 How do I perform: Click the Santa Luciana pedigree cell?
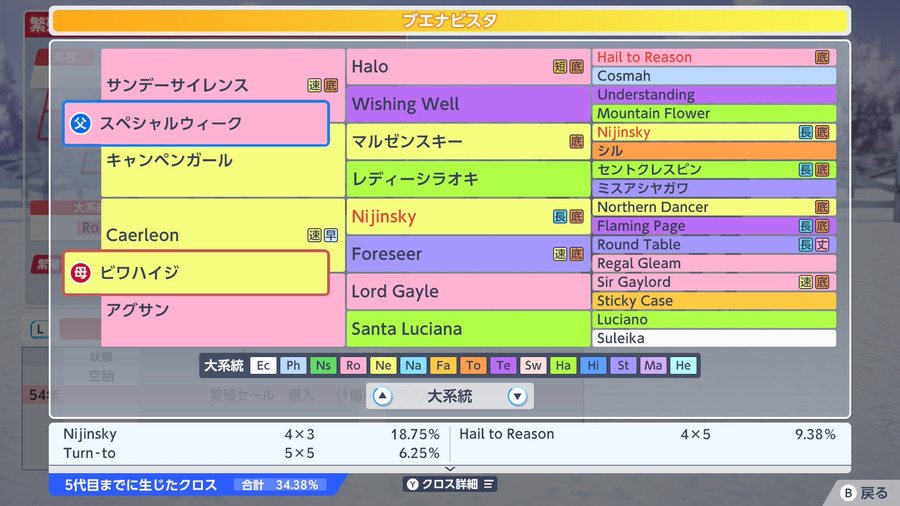coord(468,329)
